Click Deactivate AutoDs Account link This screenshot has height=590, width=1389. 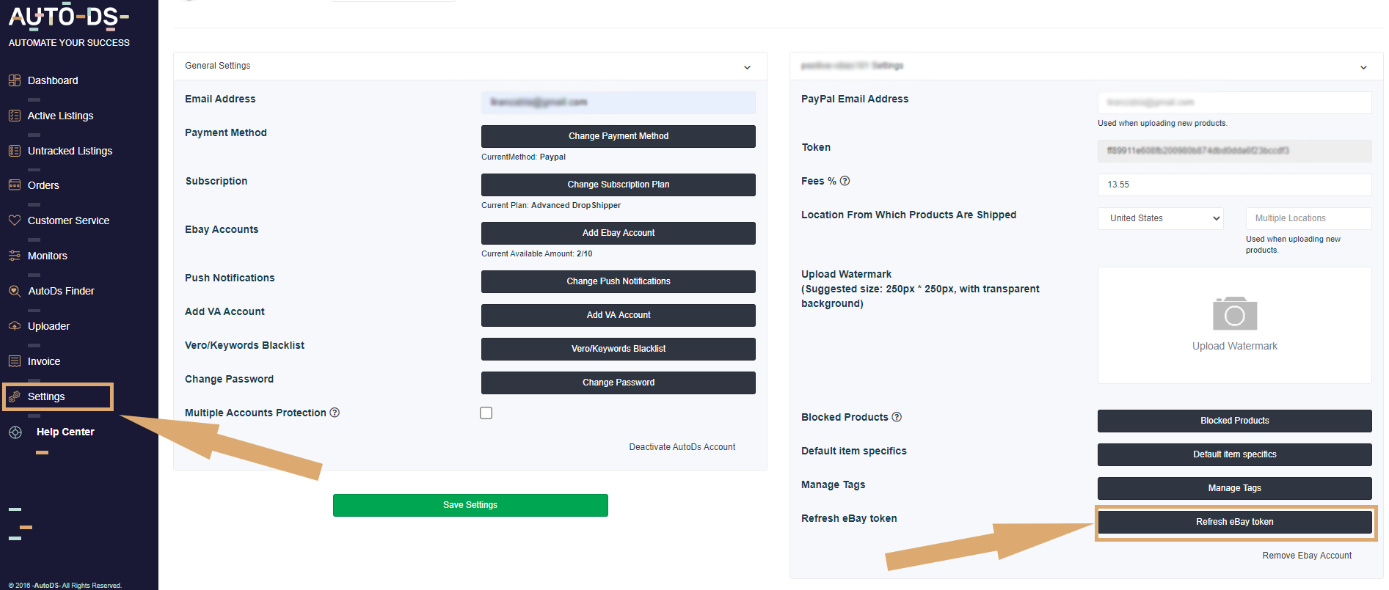tap(682, 447)
